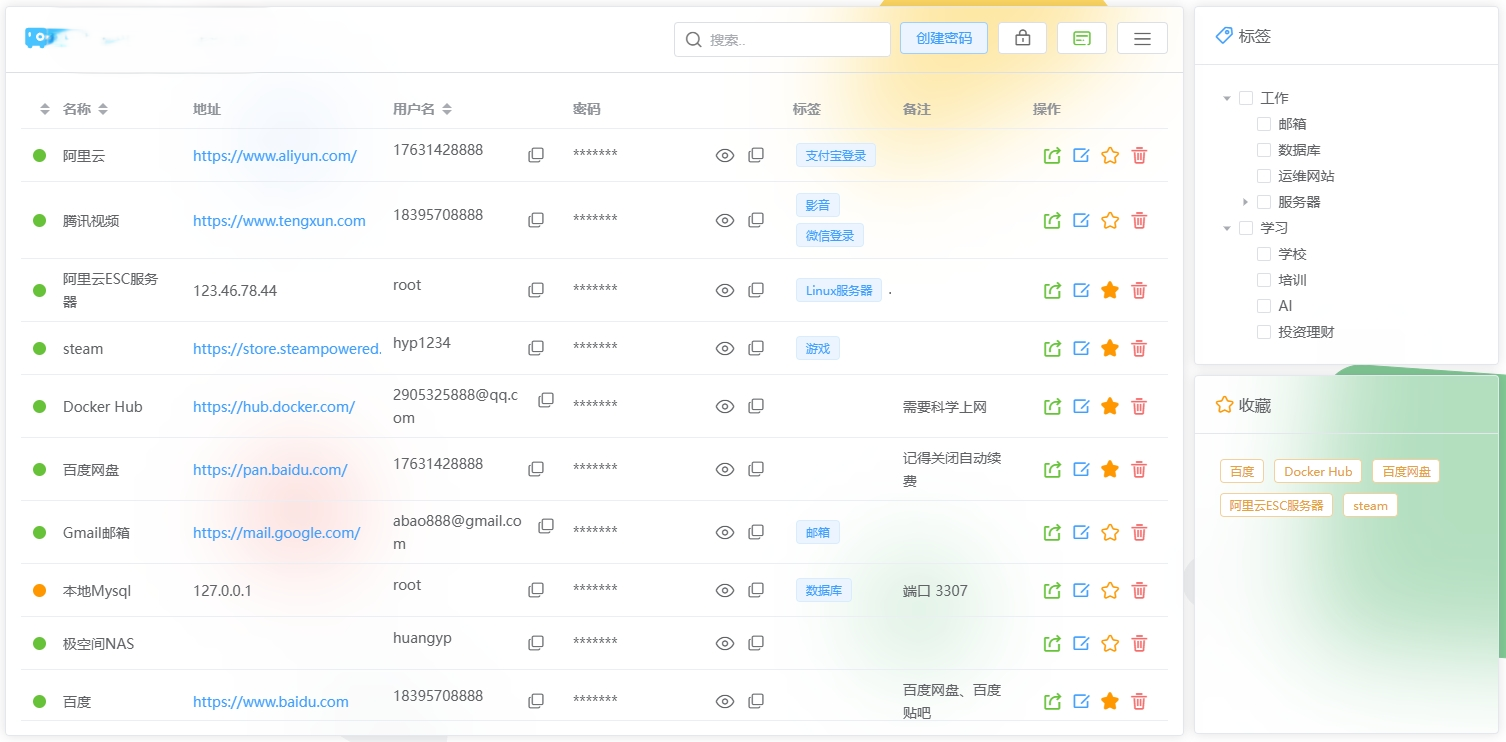Reveal the Gmail邮箱 password with the eye icon
This screenshot has width=1506, height=742.
724,532
